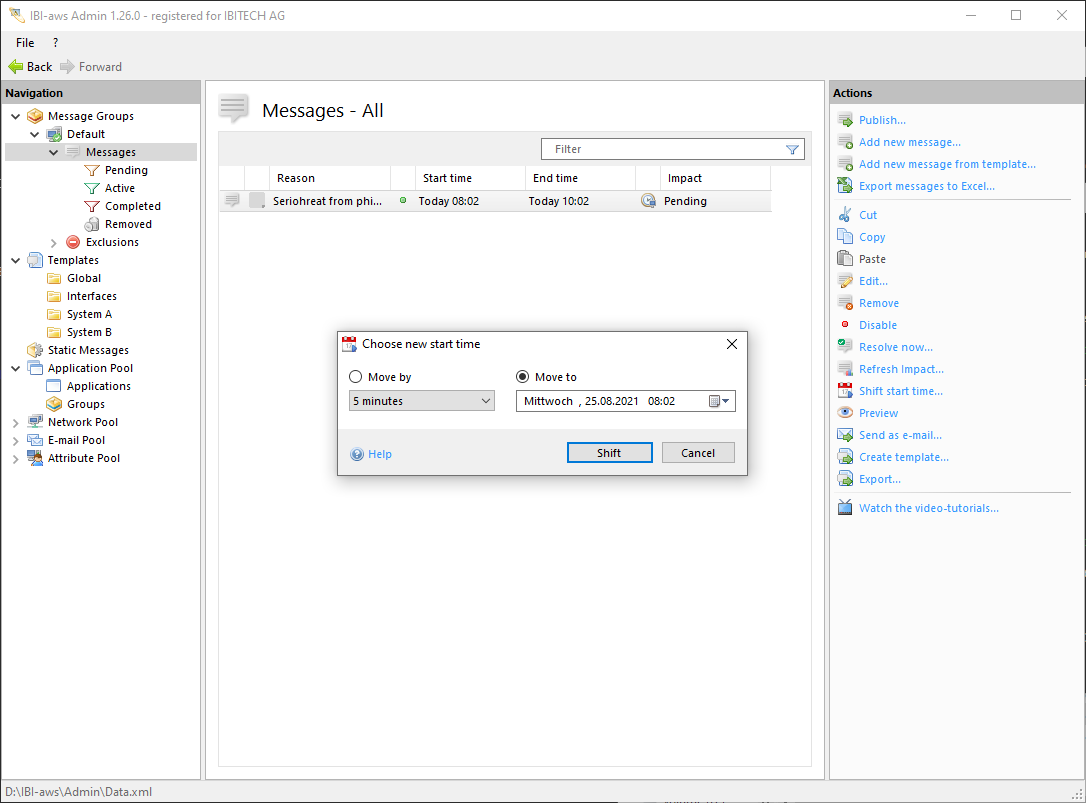Open the File menu

[x=25, y=43]
